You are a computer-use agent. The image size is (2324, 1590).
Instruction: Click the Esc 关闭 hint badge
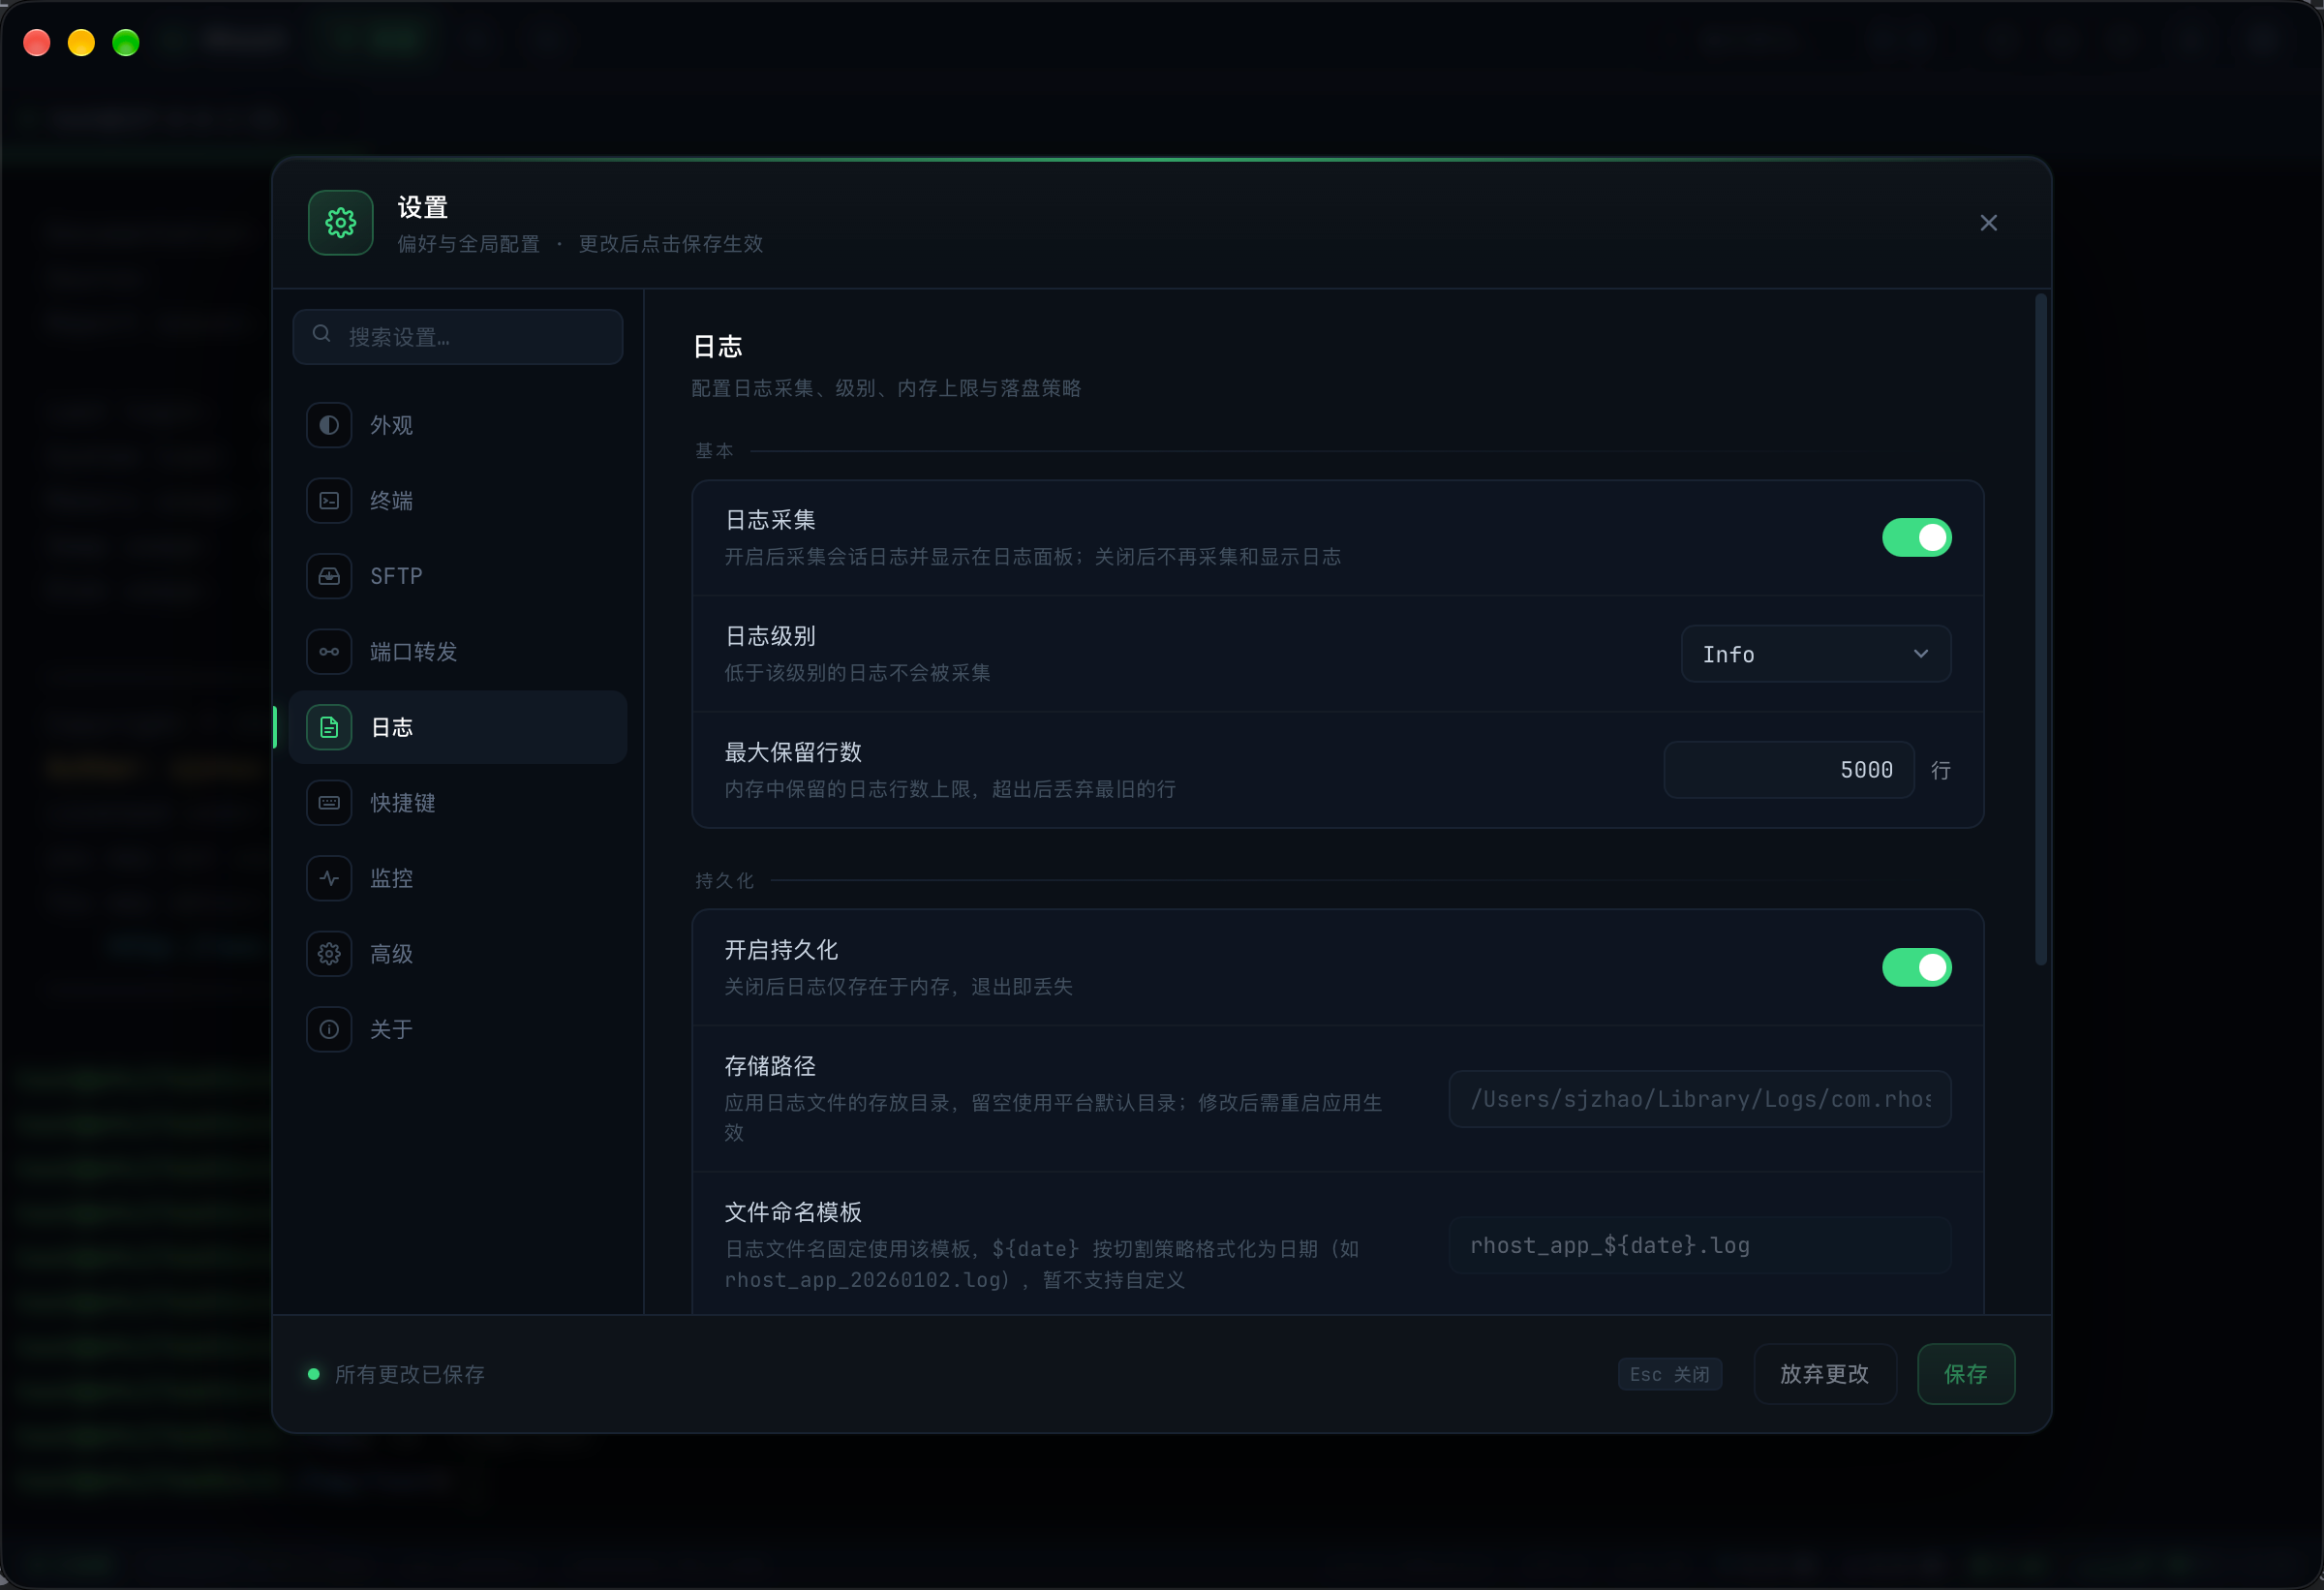click(1670, 1374)
